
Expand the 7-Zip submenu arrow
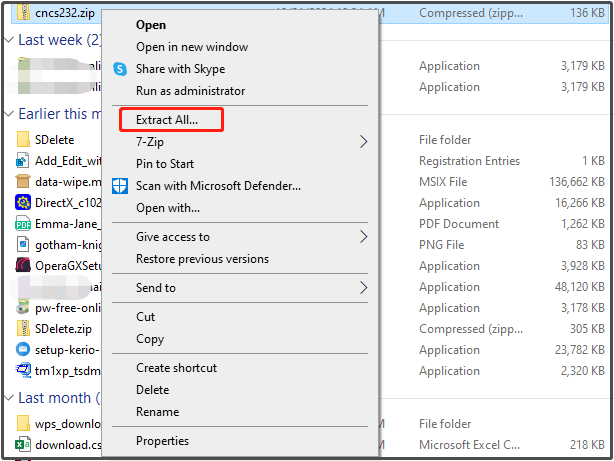pyautogui.click(x=363, y=142)
